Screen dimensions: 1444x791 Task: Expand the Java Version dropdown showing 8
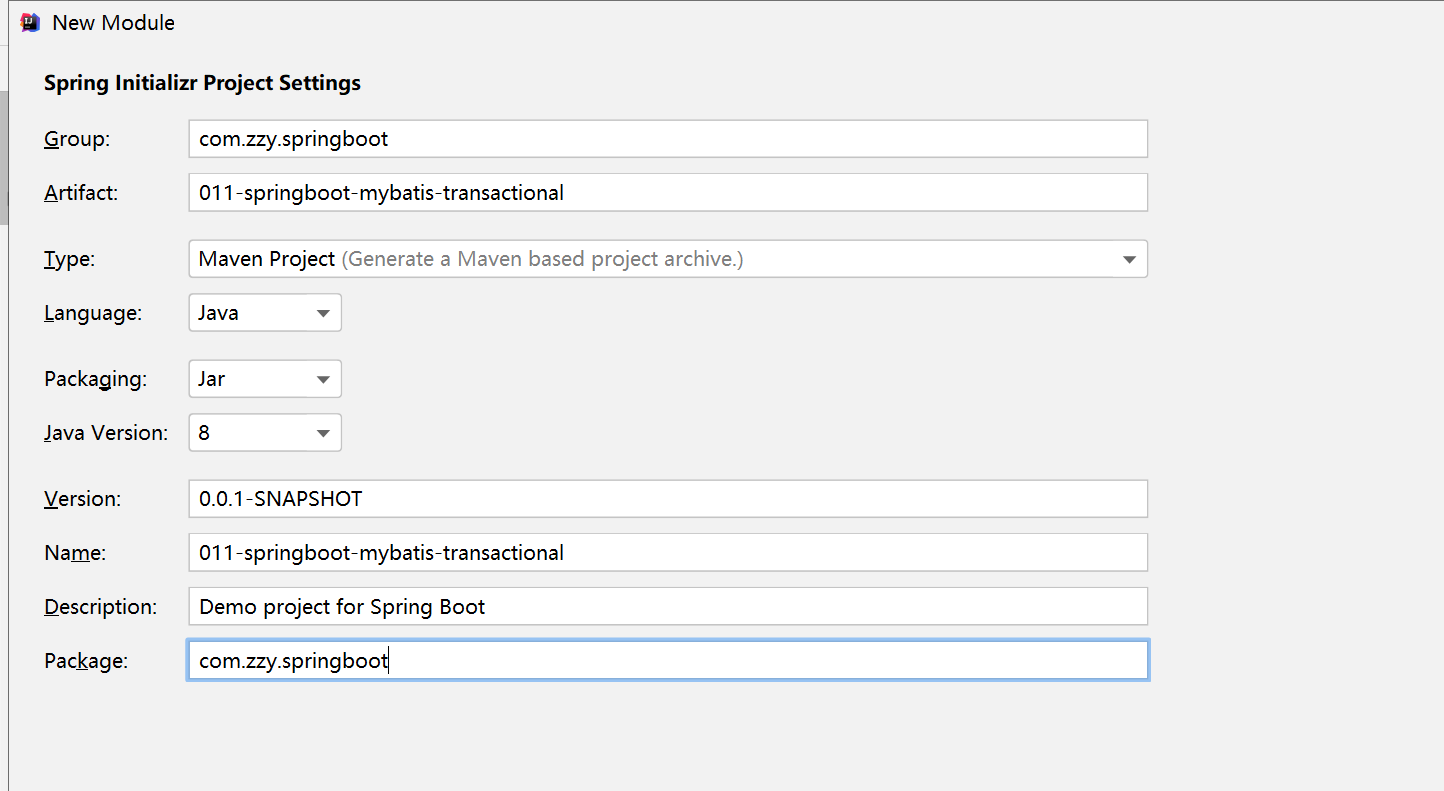tap(322, 434)
